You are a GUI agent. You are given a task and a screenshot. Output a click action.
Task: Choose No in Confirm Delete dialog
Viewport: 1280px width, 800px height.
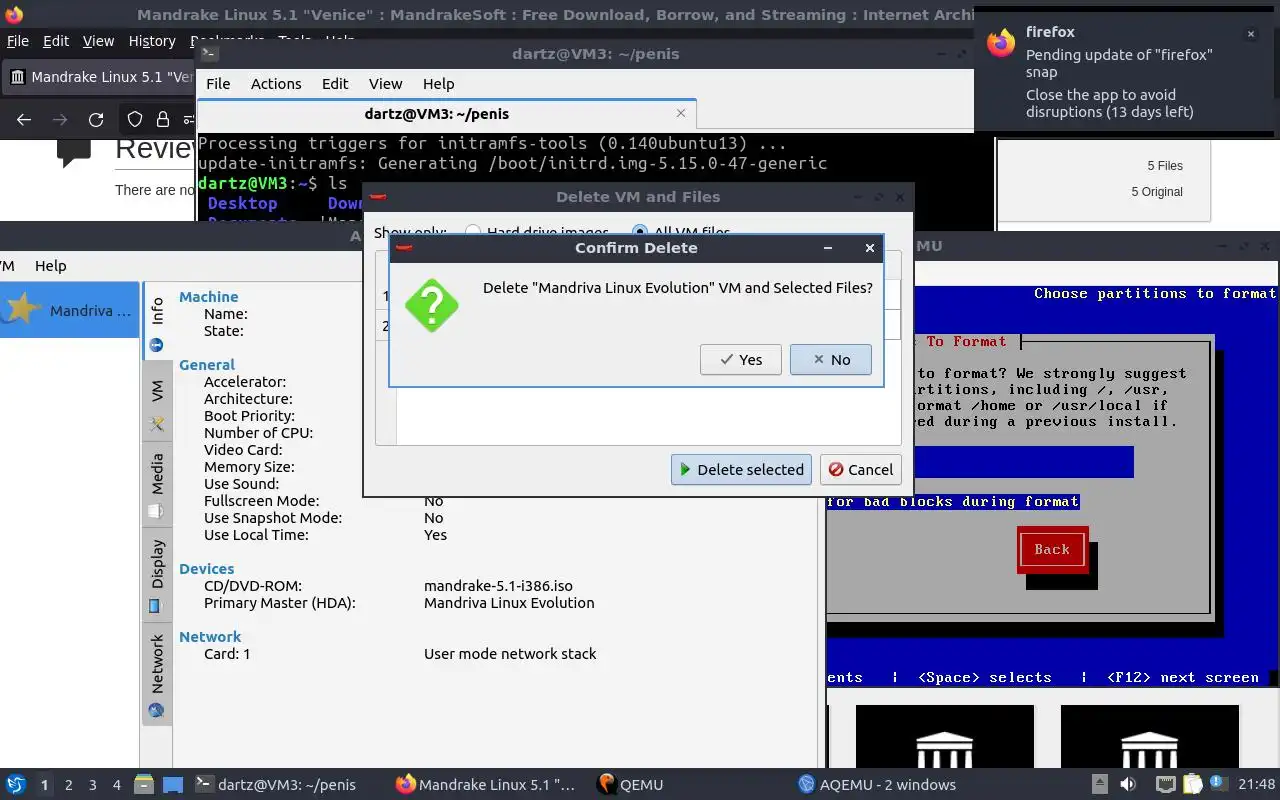coord(831,360)
